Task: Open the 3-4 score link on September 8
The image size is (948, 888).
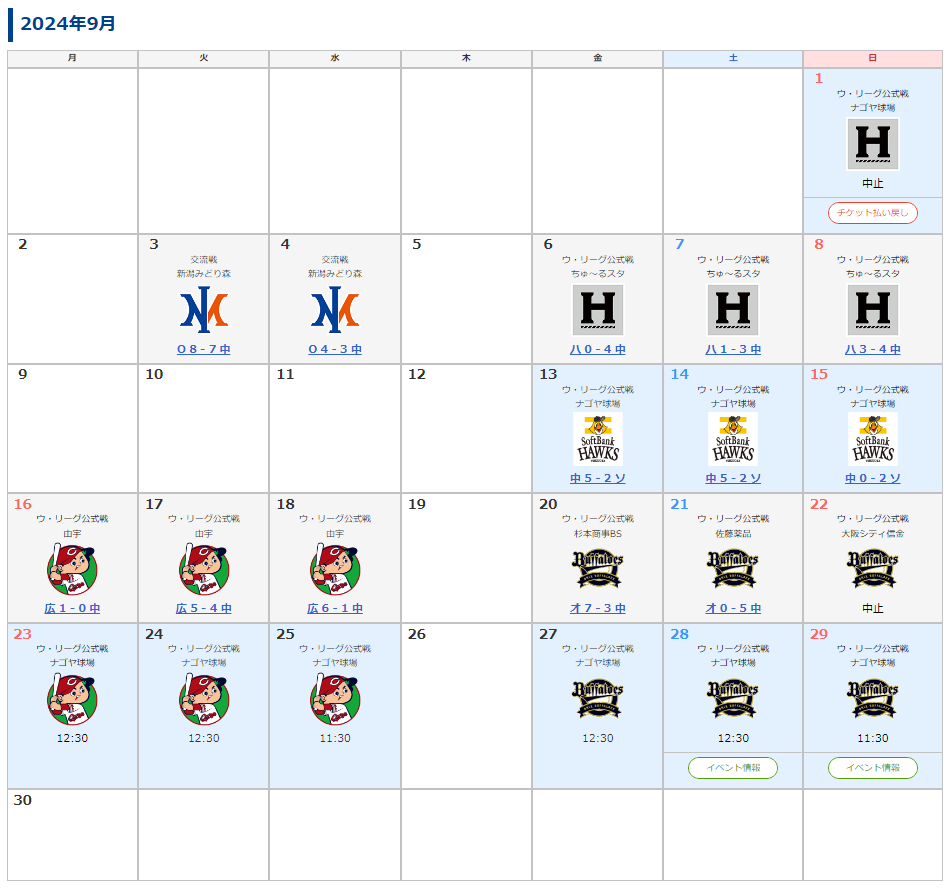Action: point(872,349)
